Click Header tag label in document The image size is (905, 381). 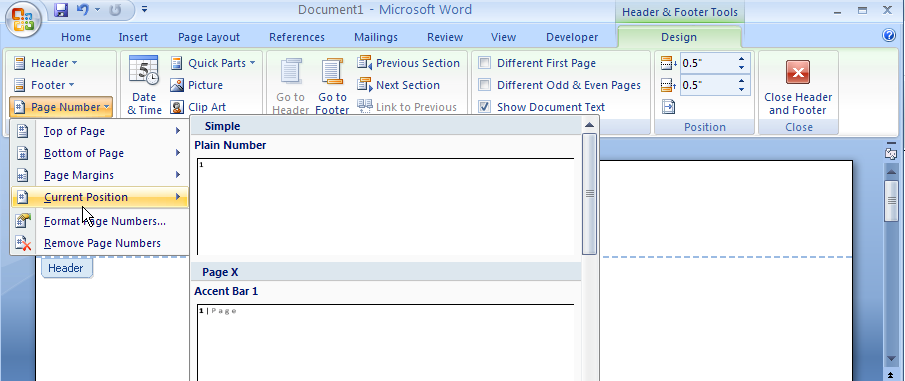click(x=66, y=268)
